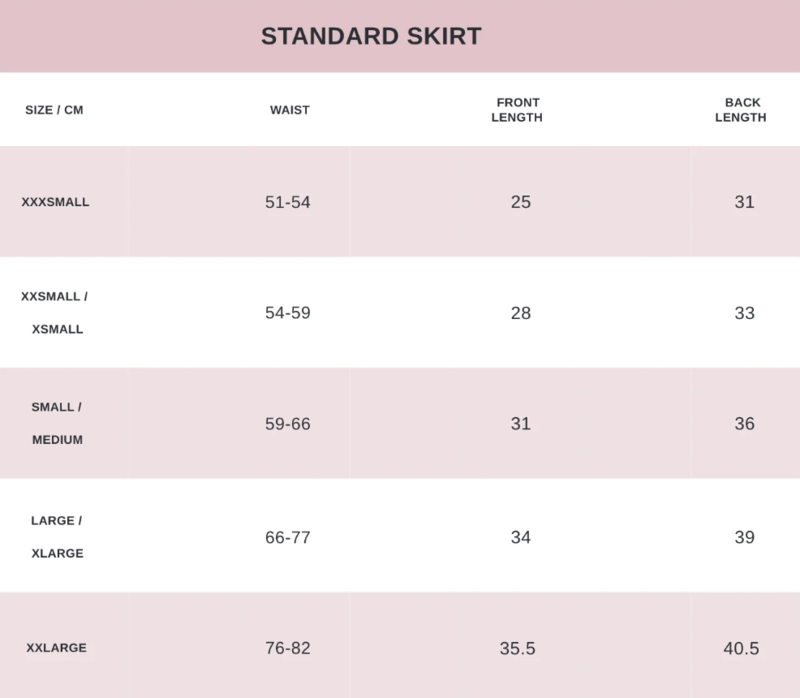
Task: Click back length 39 value
Action: (x=744, y=537)
